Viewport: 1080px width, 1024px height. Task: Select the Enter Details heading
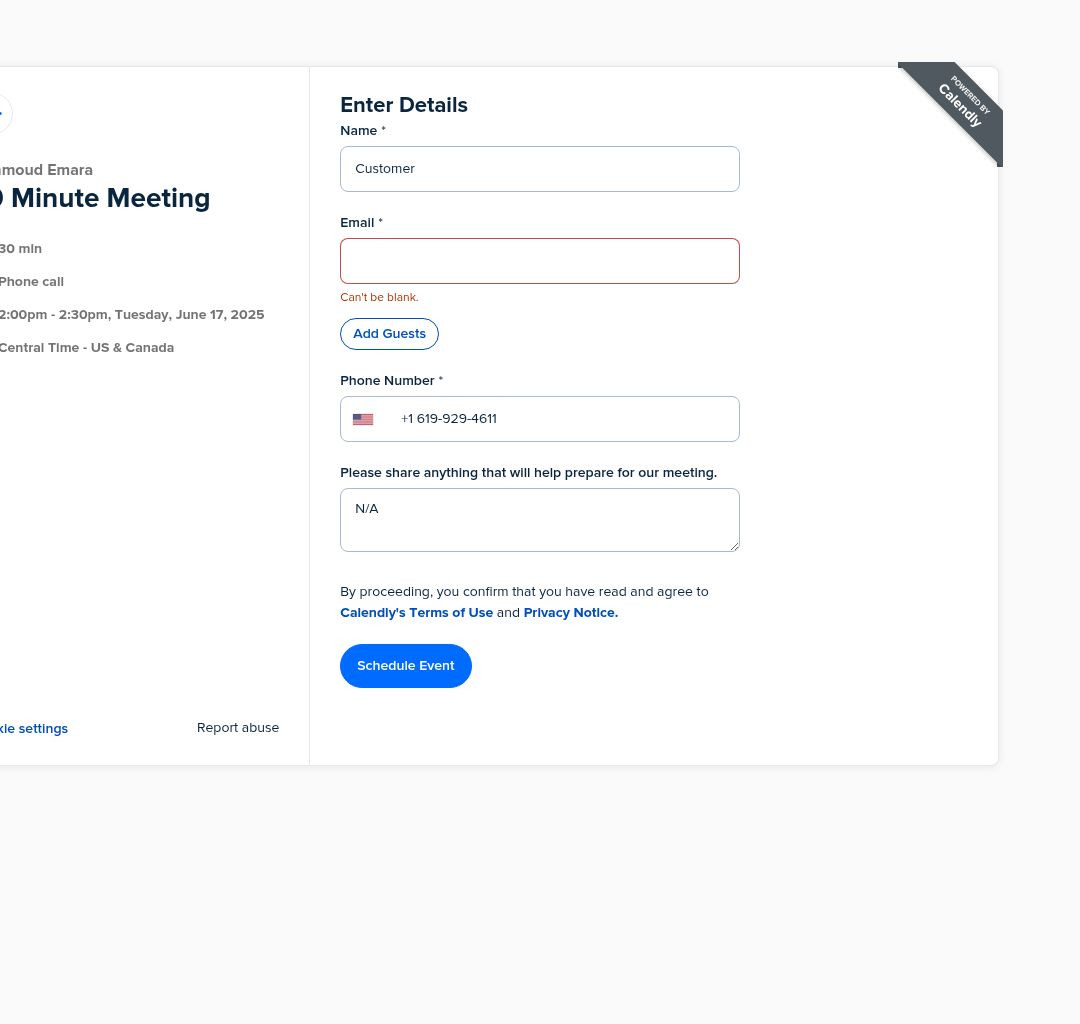pyautogui.click(x=404, y=105)
